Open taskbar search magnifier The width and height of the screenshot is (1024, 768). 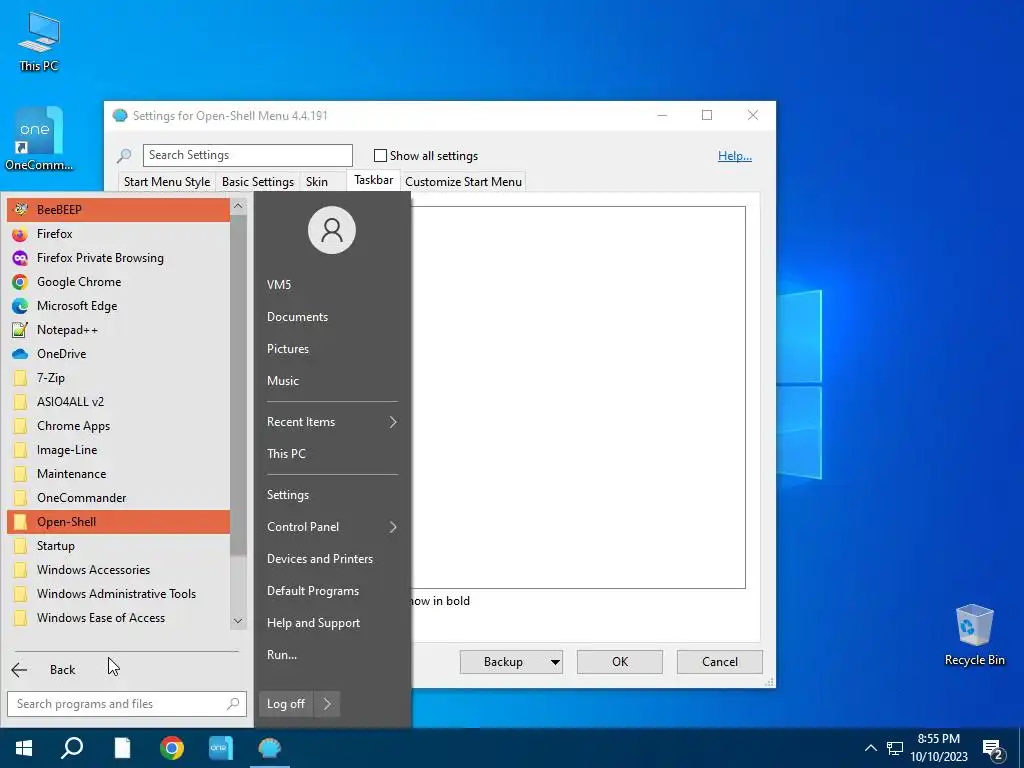pyautogui.click(x=72, y=748)
